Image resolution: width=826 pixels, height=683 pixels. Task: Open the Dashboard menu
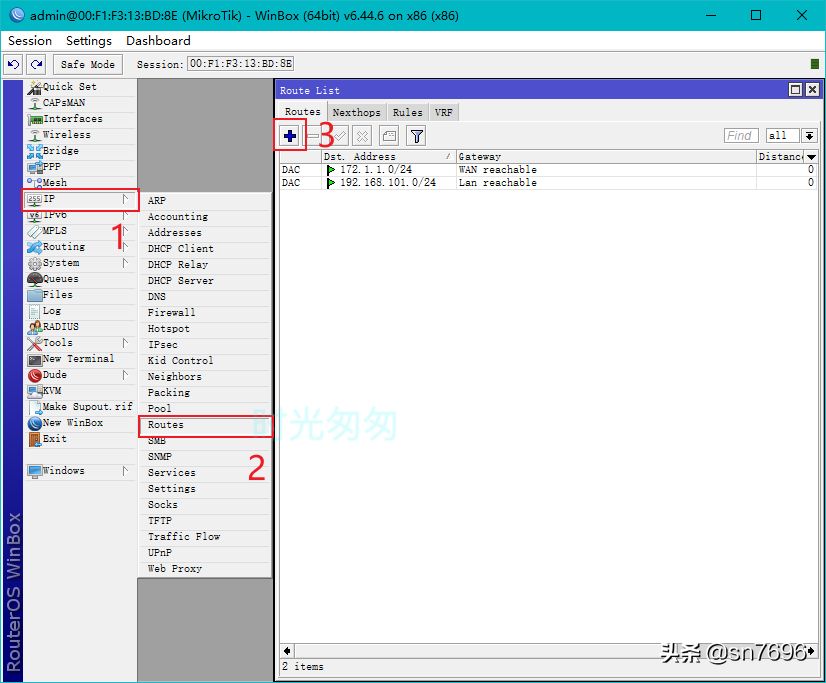158,41
